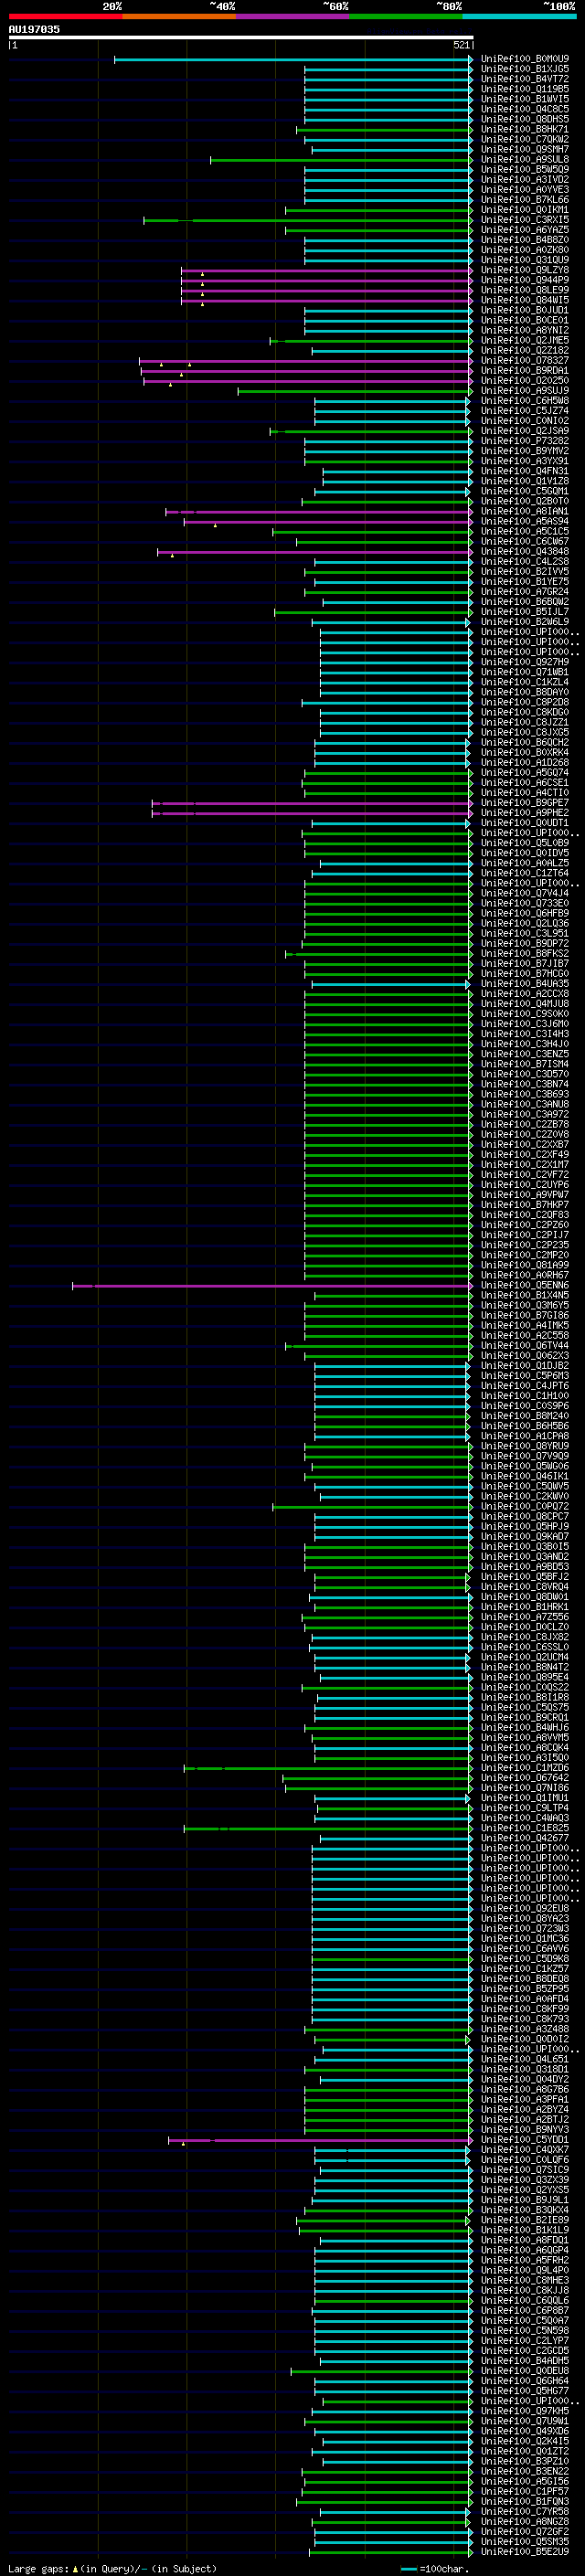
Task: Open hit UniRef100_C4JPT6
Action: pos(525,1386)
